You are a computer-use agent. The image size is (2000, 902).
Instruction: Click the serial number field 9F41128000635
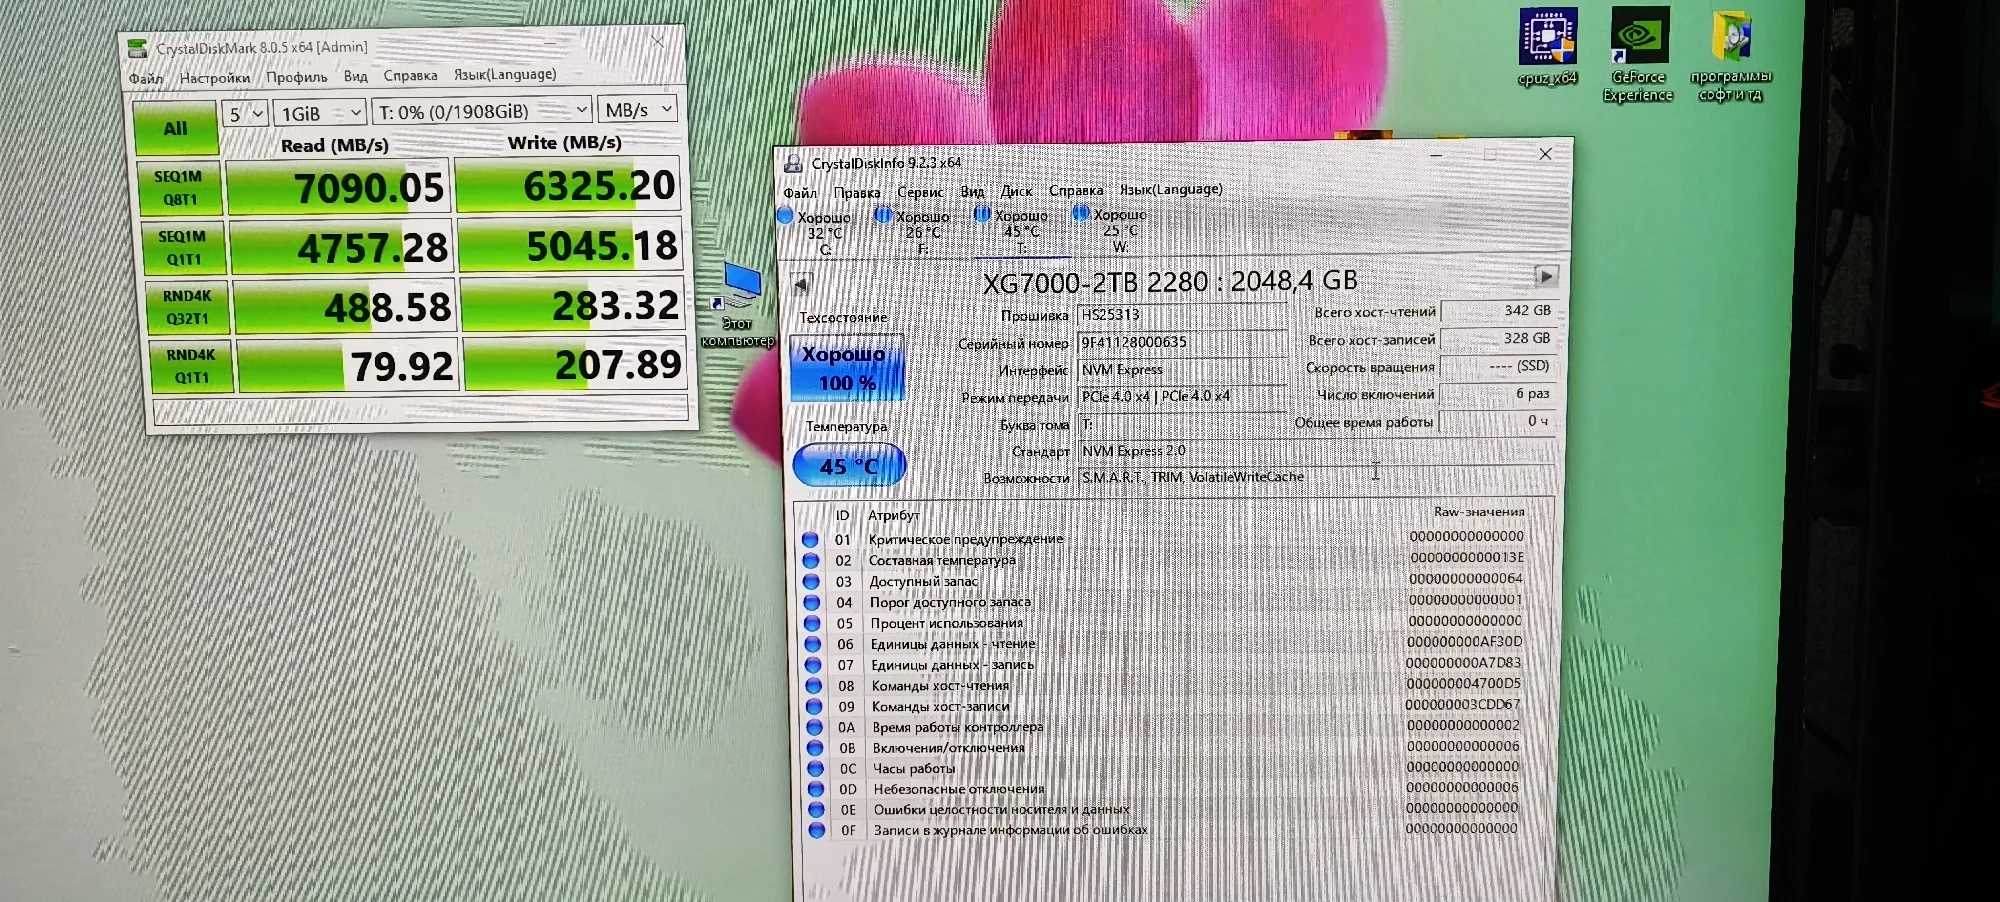(1181, 342)
